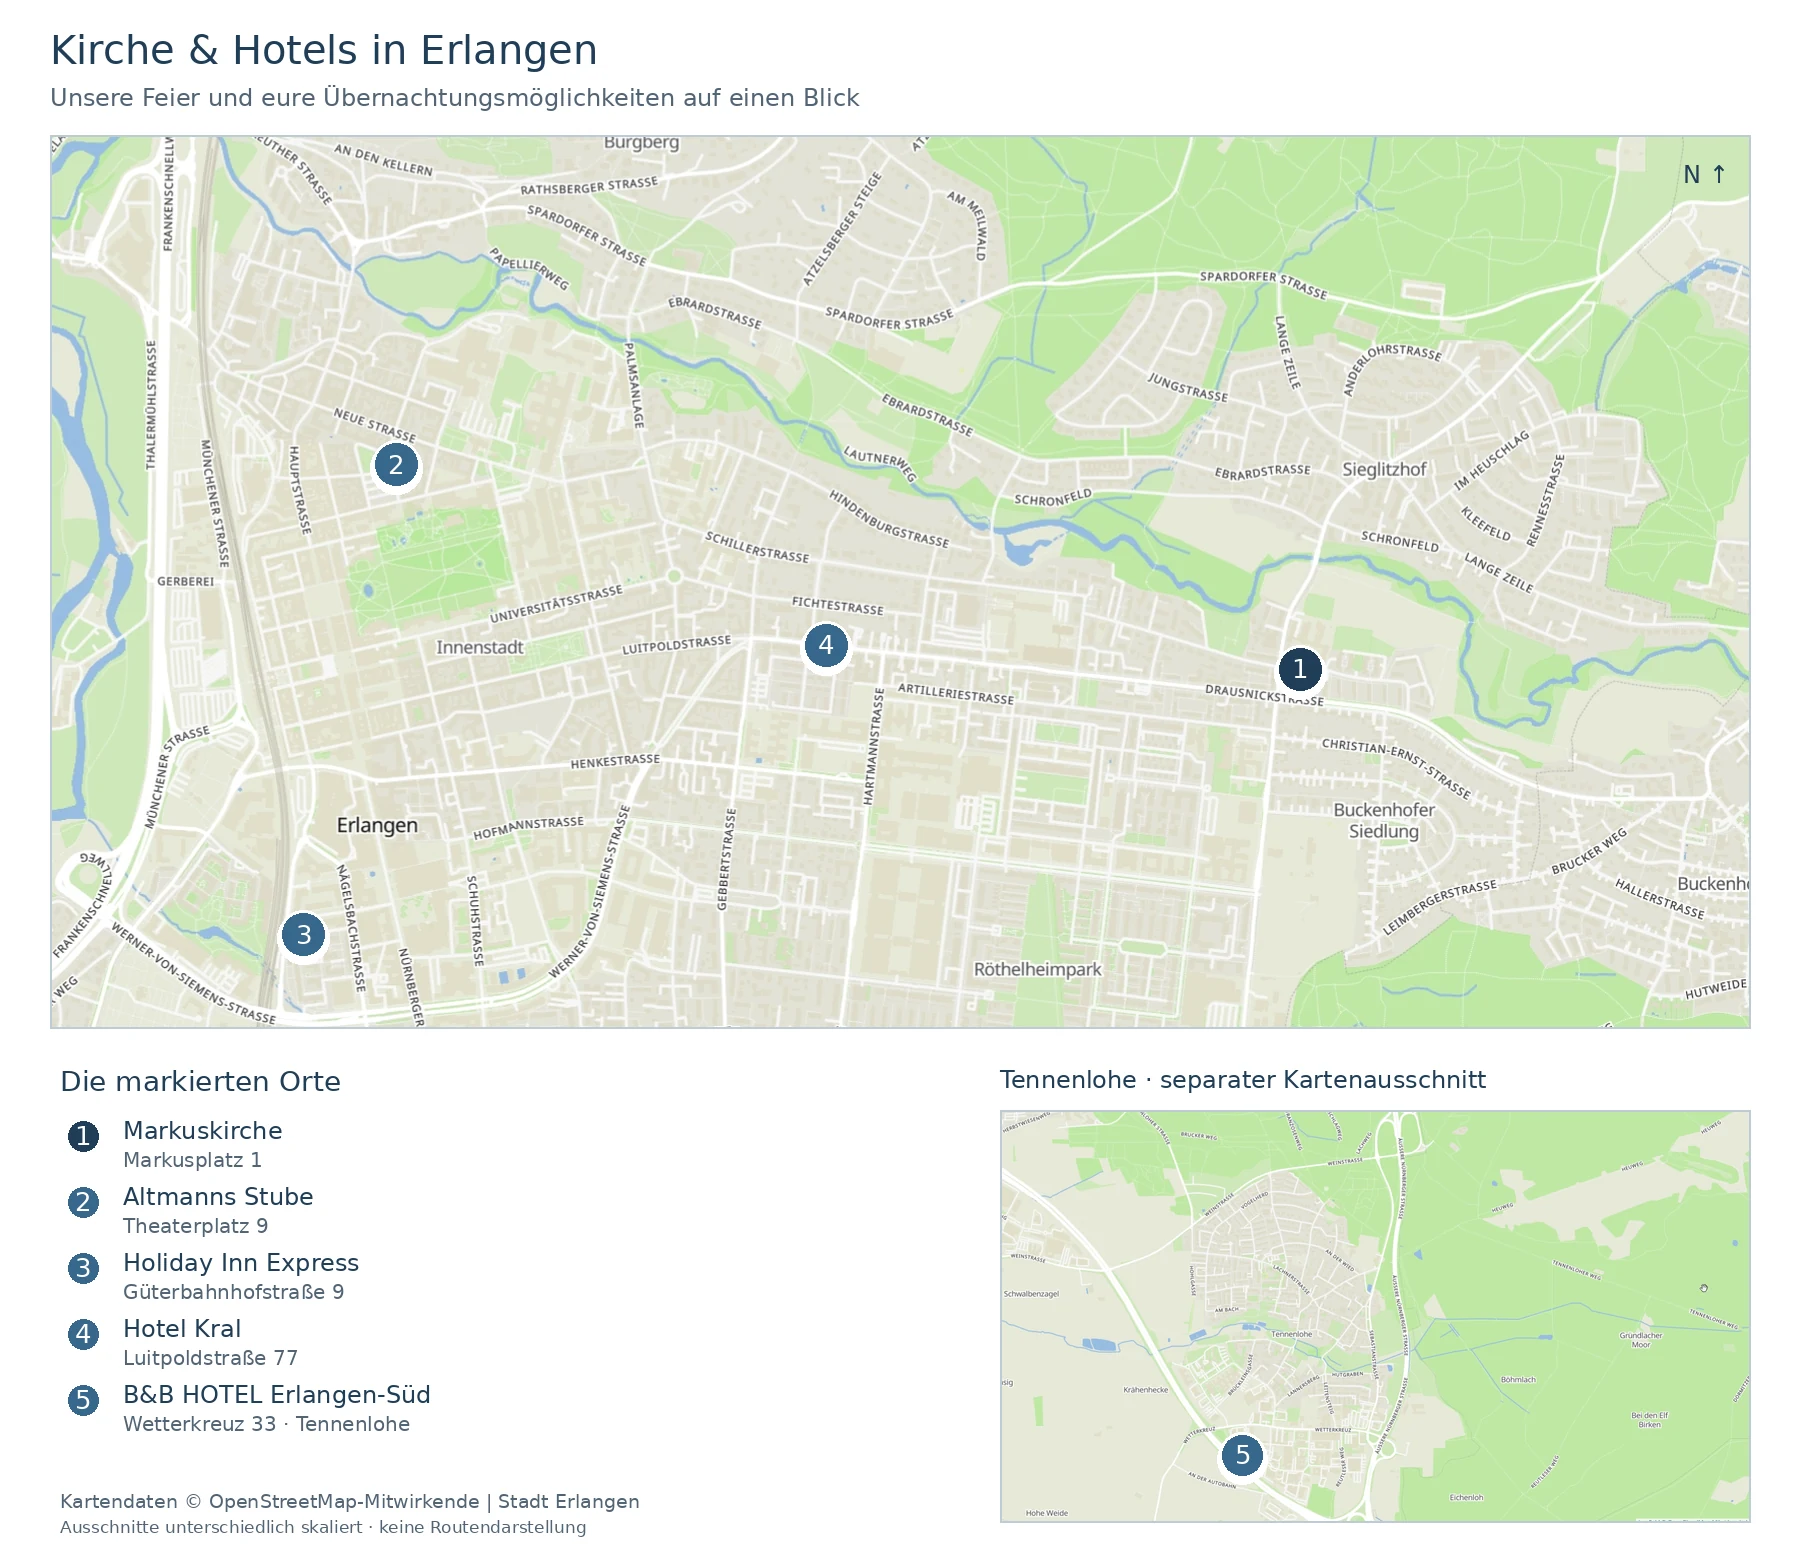Image resolution: width=1800 pixels, height=1550 pixels.
Task: Click the legend badge 1 beside Markuskirche
Action: pyautogui.click(x=83, y=1136)
